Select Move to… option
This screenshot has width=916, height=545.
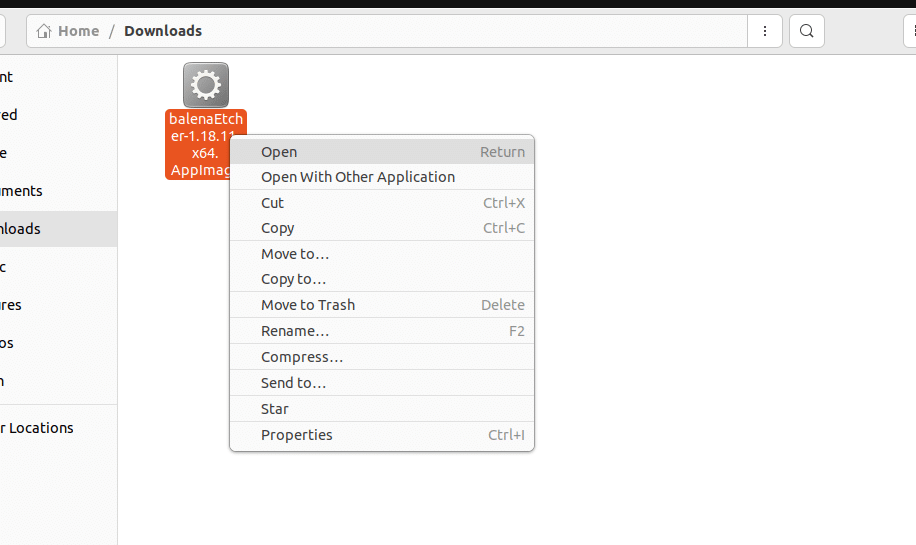click(382, 254)
